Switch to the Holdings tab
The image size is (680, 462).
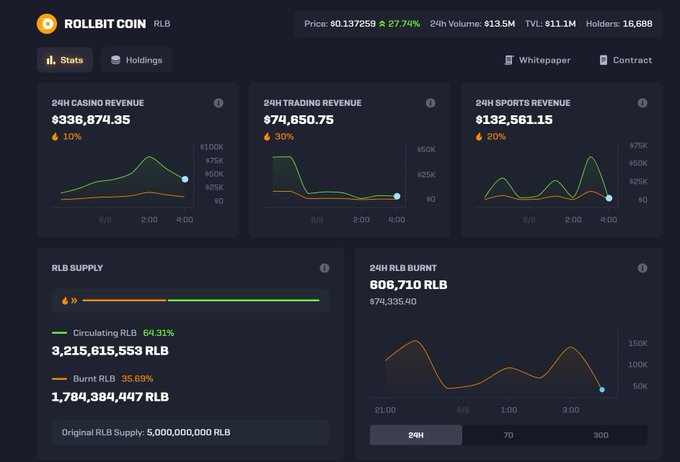click(x=136, y=60)
